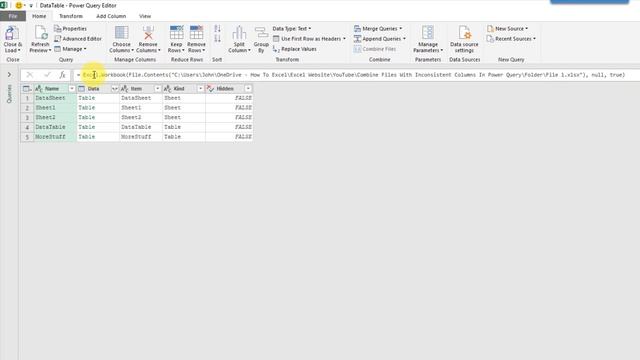Click the table corner menu icon
Viewport: 640px width, 360px height.
click(27, 89)
